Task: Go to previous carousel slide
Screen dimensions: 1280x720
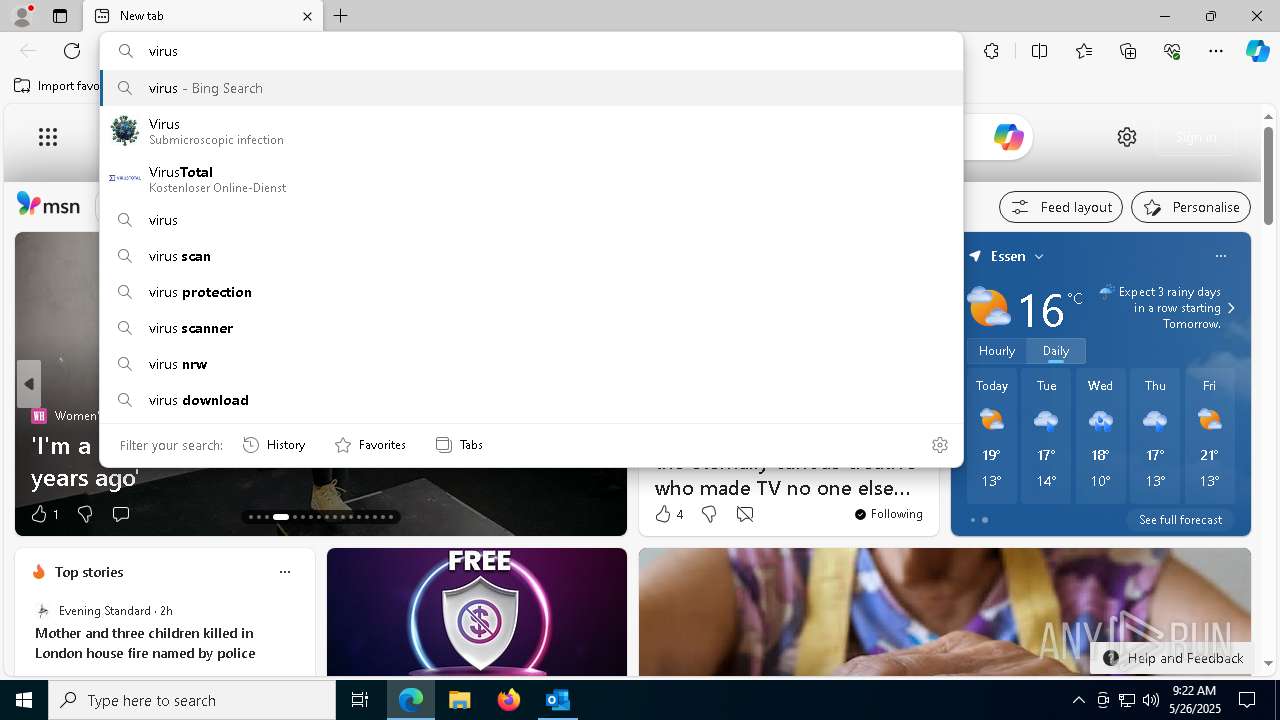Action: coord(29,384)
